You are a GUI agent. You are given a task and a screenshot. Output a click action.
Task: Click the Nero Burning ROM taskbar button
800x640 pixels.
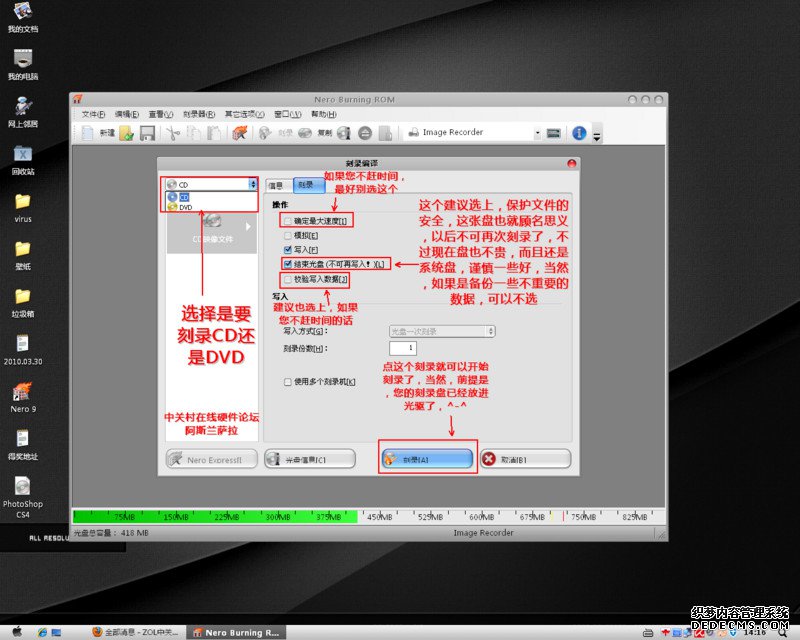[x=236, y=632]
